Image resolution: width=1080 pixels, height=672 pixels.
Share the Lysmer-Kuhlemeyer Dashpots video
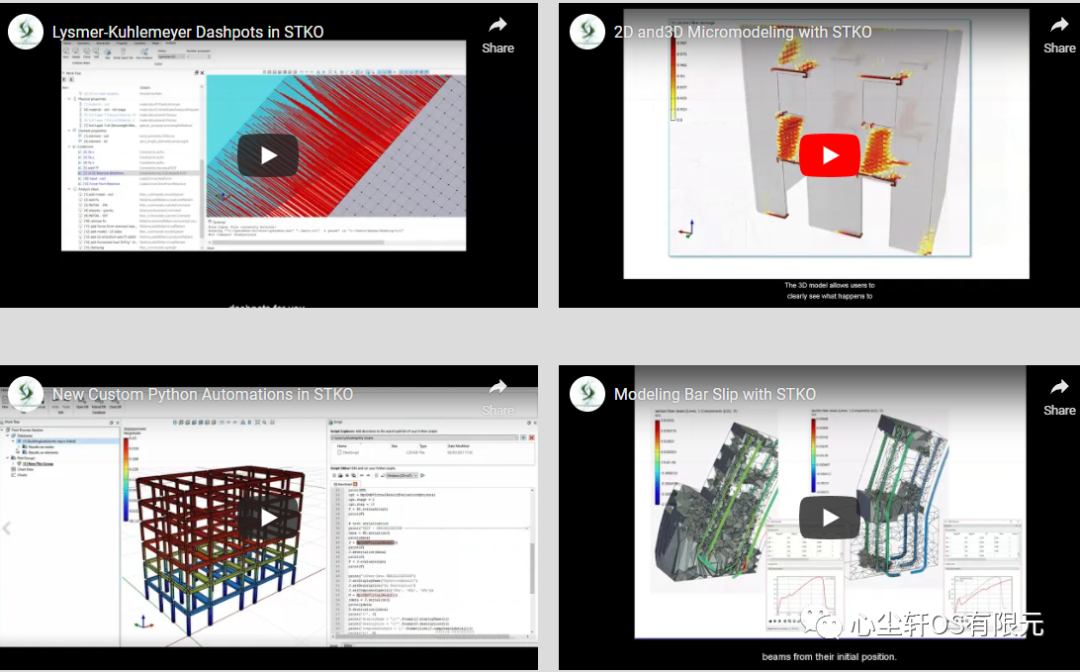(497, 36)
